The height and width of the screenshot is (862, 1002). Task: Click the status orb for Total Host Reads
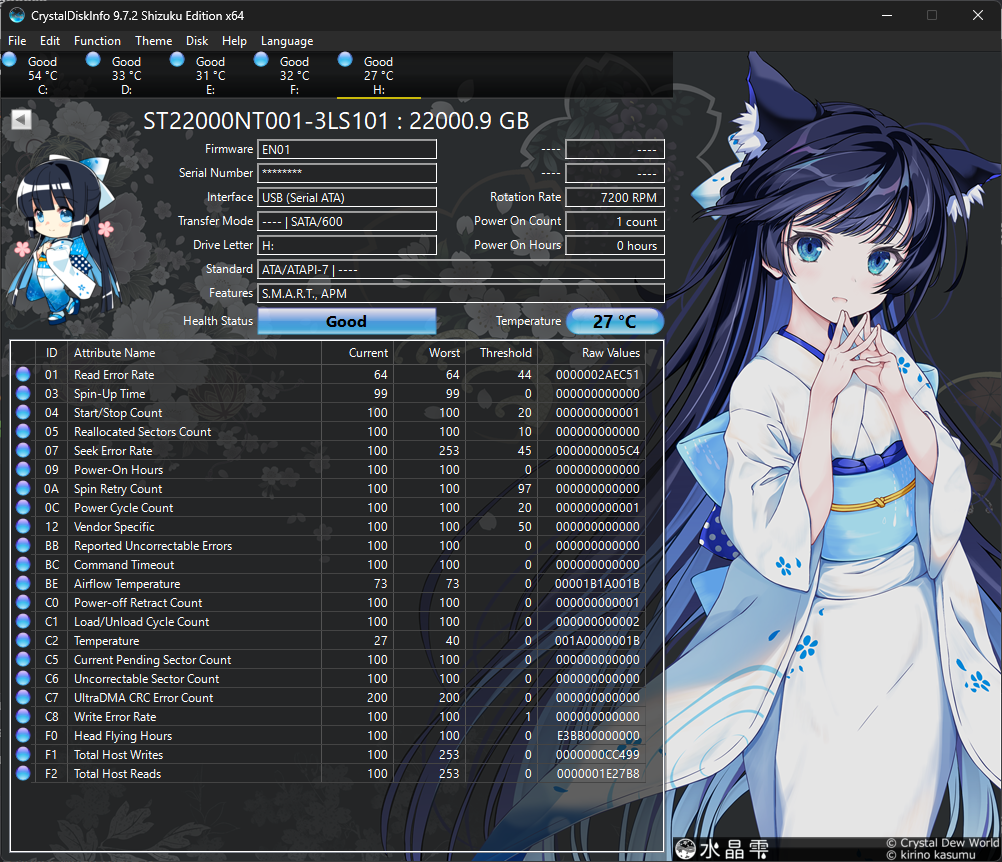point(23,774)
